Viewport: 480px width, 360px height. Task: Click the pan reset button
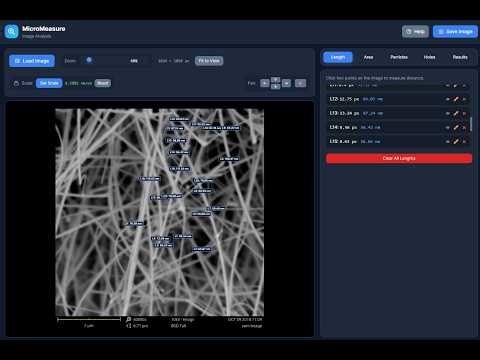(x=300, y=83)
